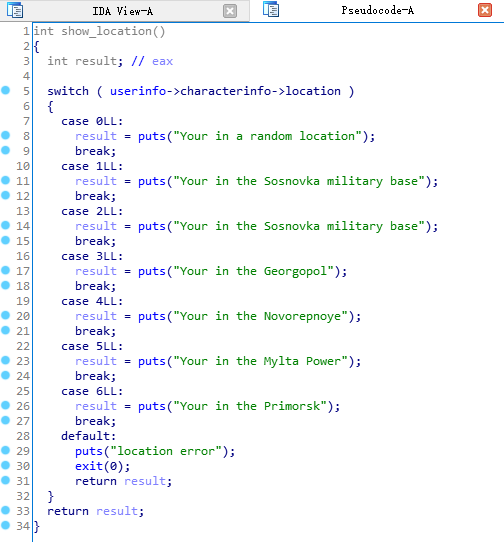Screen dimensions: 504x542
Task: Toggle breakpoint dot on line 12
Action: (6, 195)
